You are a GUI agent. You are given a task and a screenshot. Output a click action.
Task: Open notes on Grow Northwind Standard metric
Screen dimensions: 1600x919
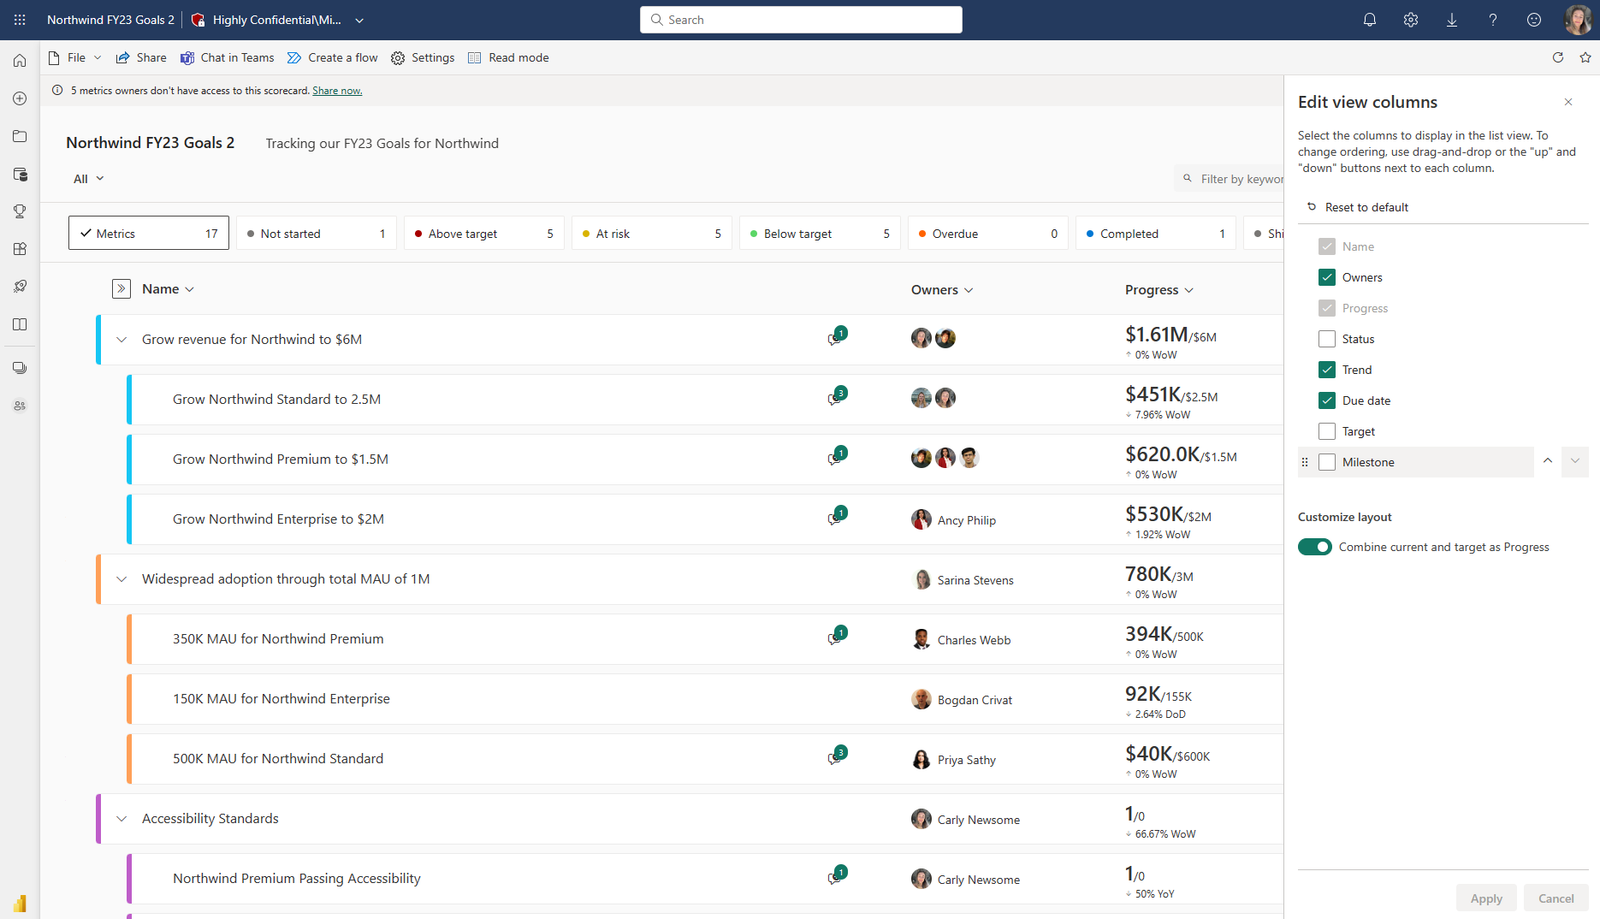837,396
